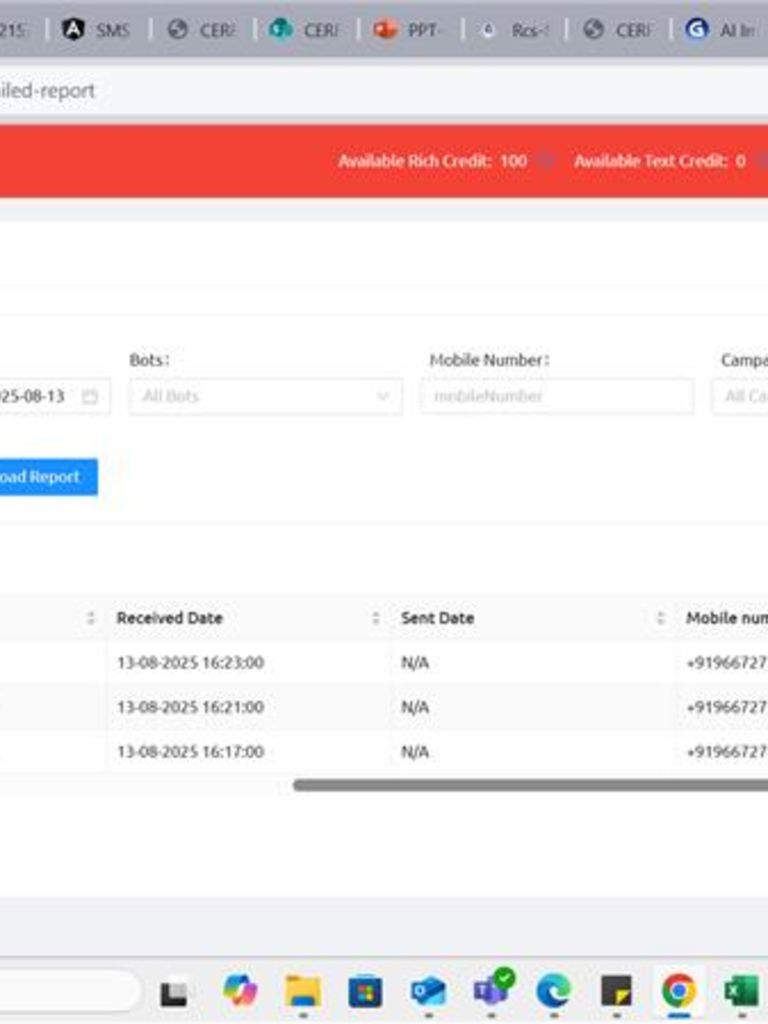Sort by Received Date using the sort arrows

click(376, 618)
